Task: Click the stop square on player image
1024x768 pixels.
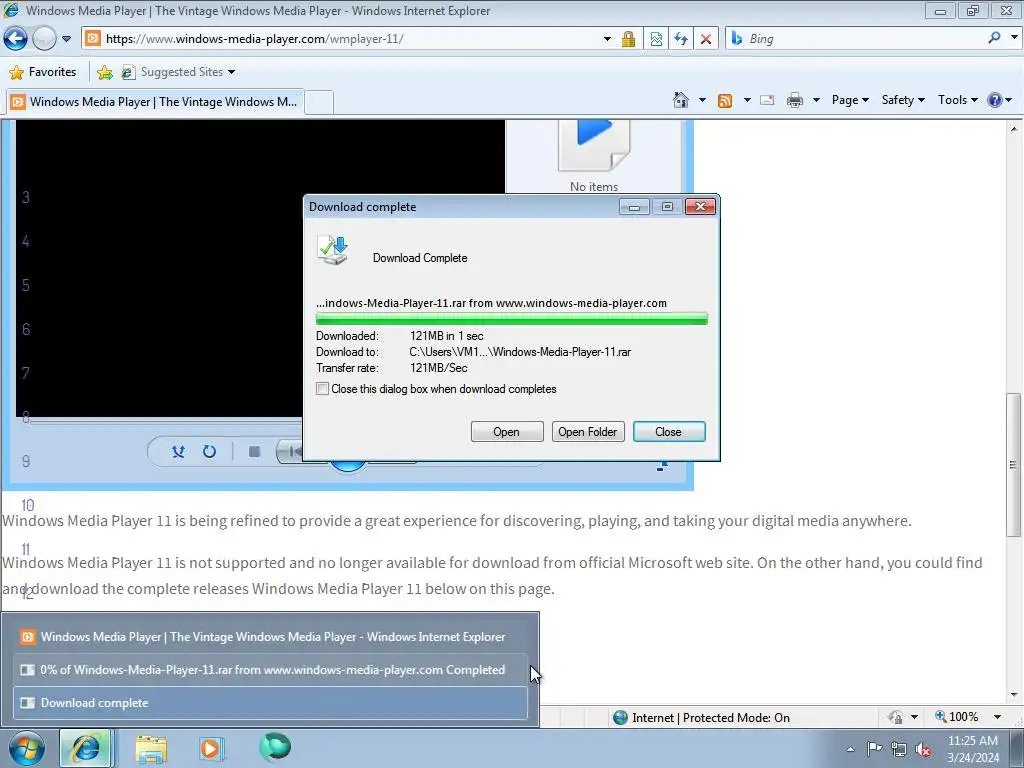Action: [255, 451]
